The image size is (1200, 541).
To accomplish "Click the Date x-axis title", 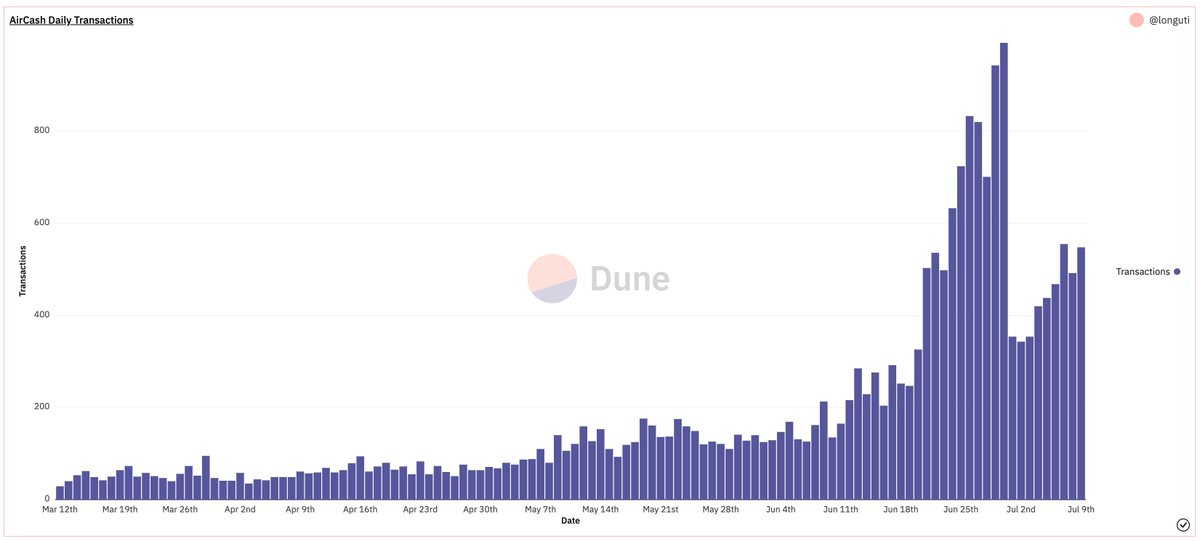I will click(570, 521).
